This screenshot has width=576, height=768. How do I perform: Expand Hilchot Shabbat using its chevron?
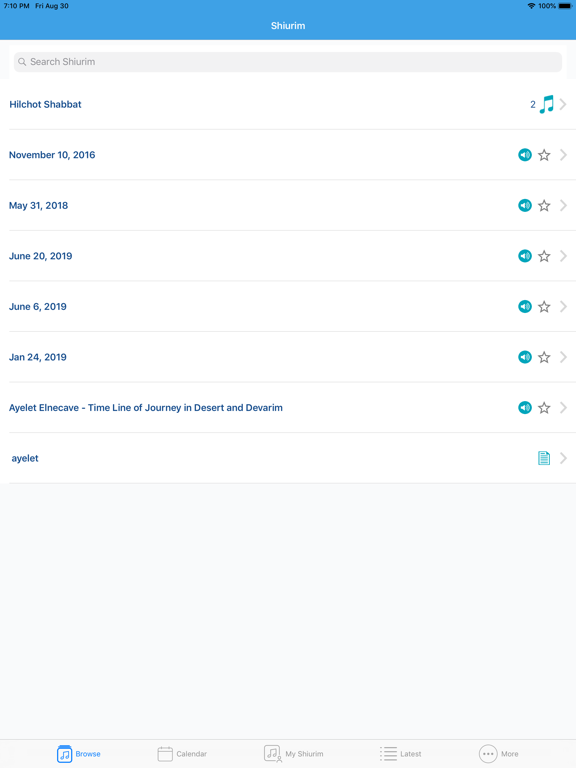(563, 104)
